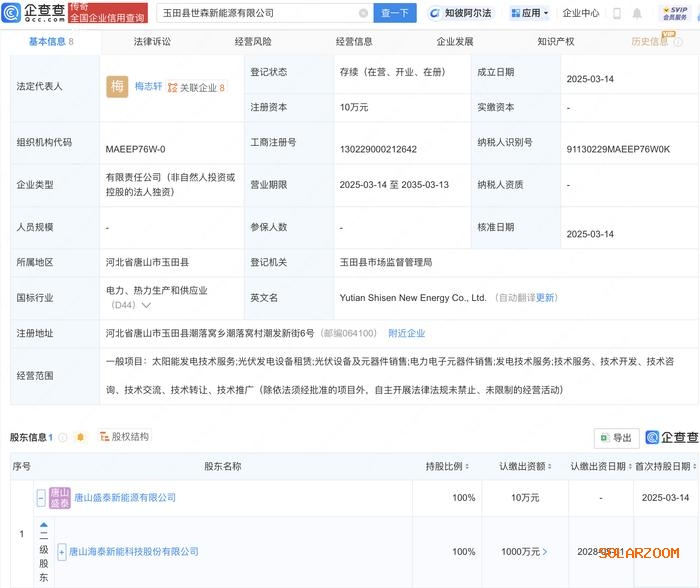The width and height of the screenshot is (700, 588).
Task: Expand 1000万元 subscribed capital details
Action: point(544,552)
